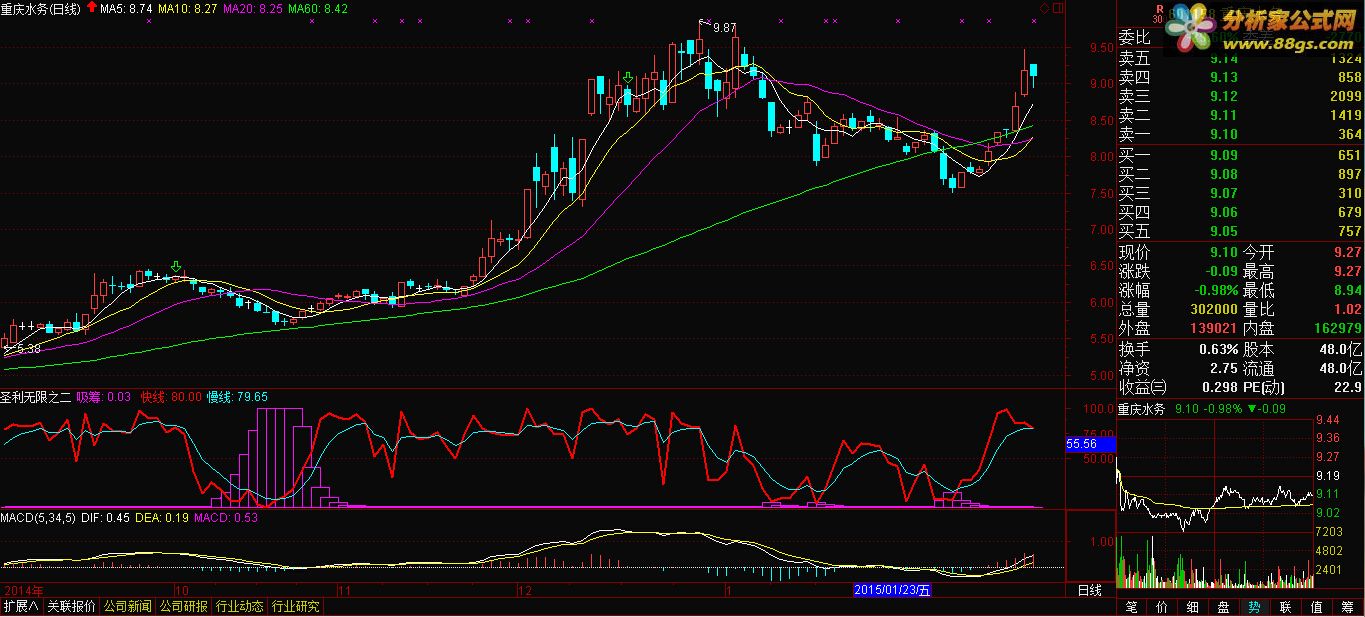Open the 行业动态 tab

240,606
